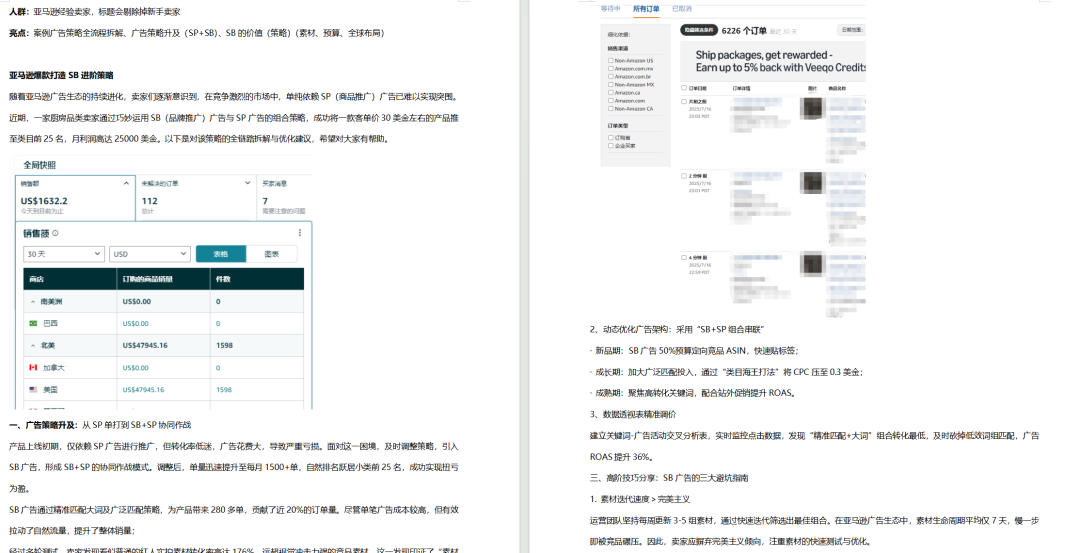Image resolution: width=1080 pixels, height=553 pixels.
Task: Click the 件数 column header
Action: pyautogui.click(x=223, y=280)
